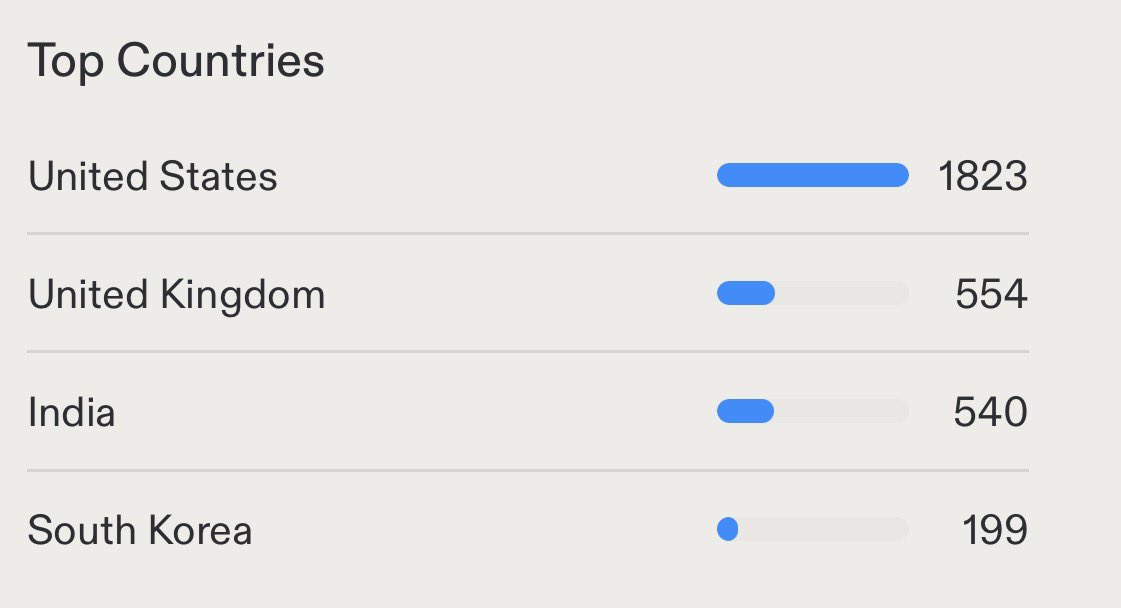The width and height of the screenshot is (1121, 608).
Task: Click the United States progress bar
Action: (813, 175)
